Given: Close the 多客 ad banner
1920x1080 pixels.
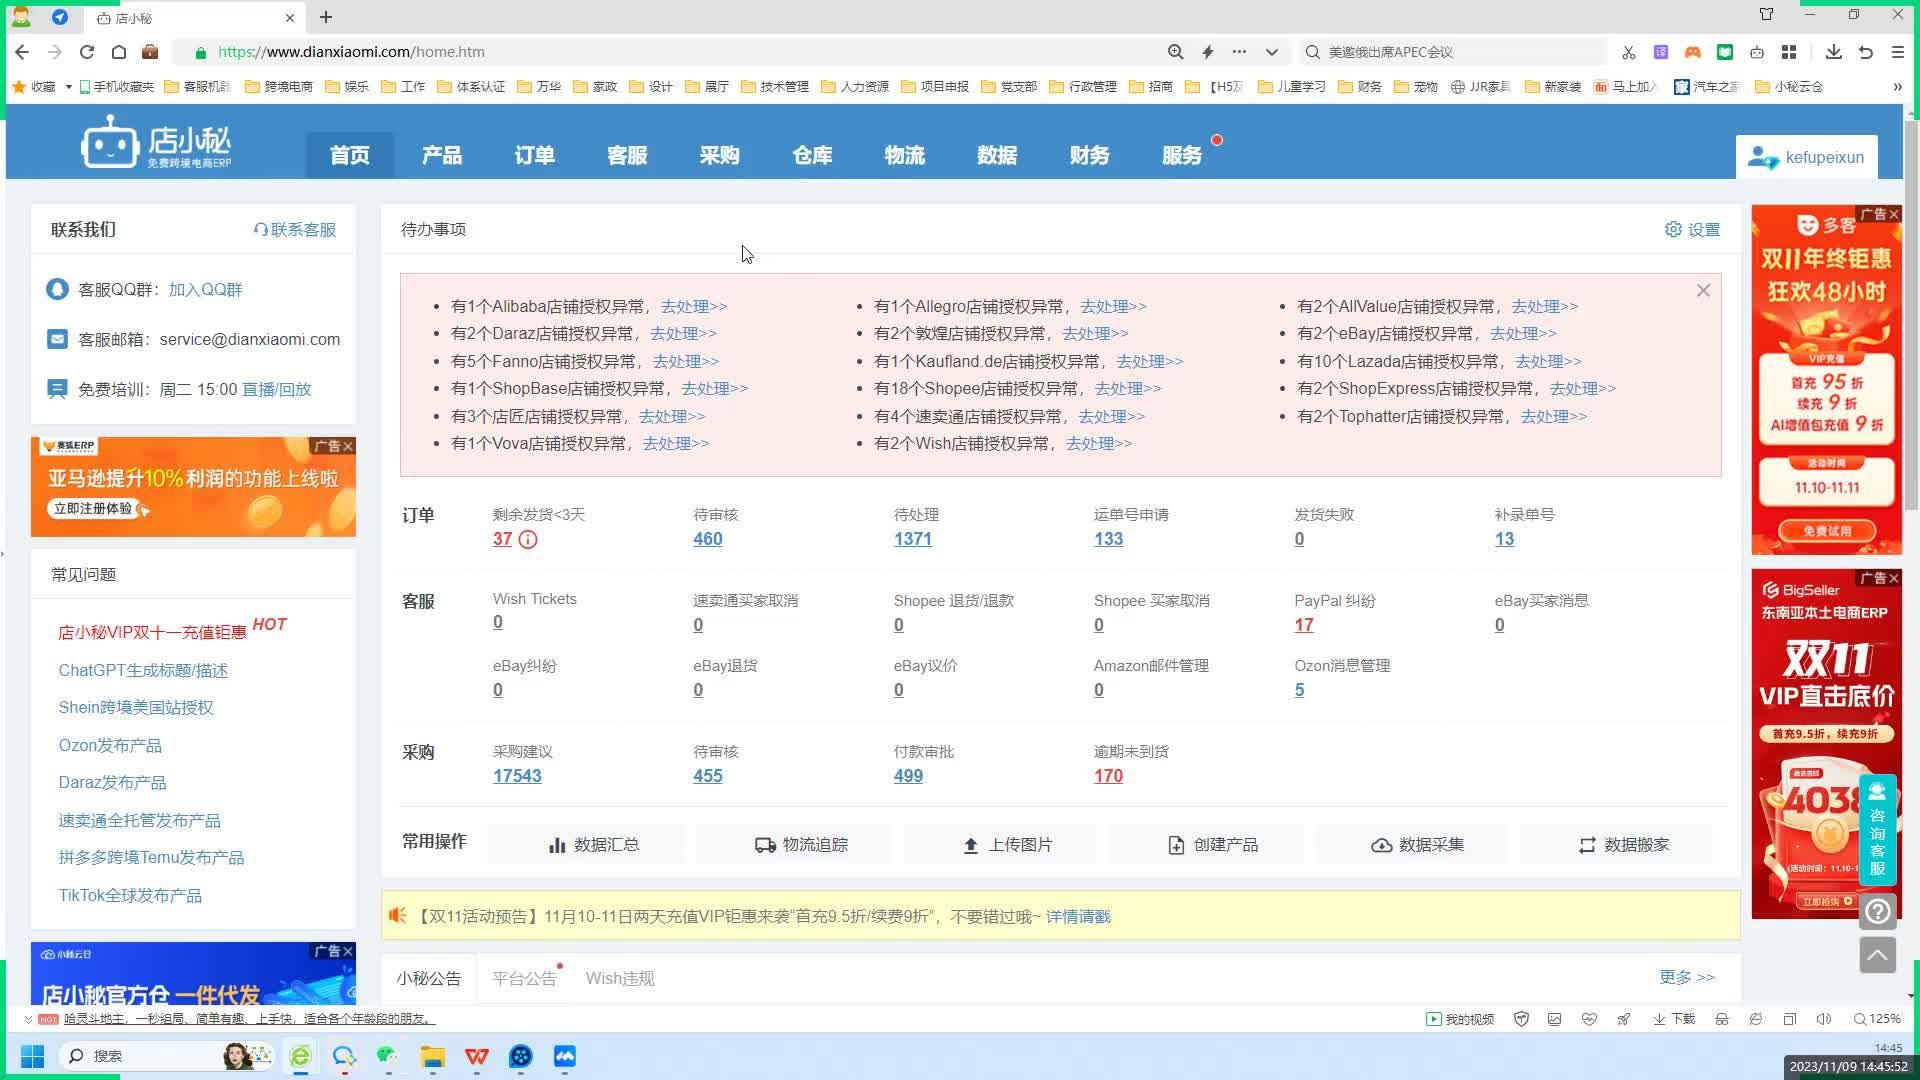Looking at the screenshot, I should tap(1893, 215).
